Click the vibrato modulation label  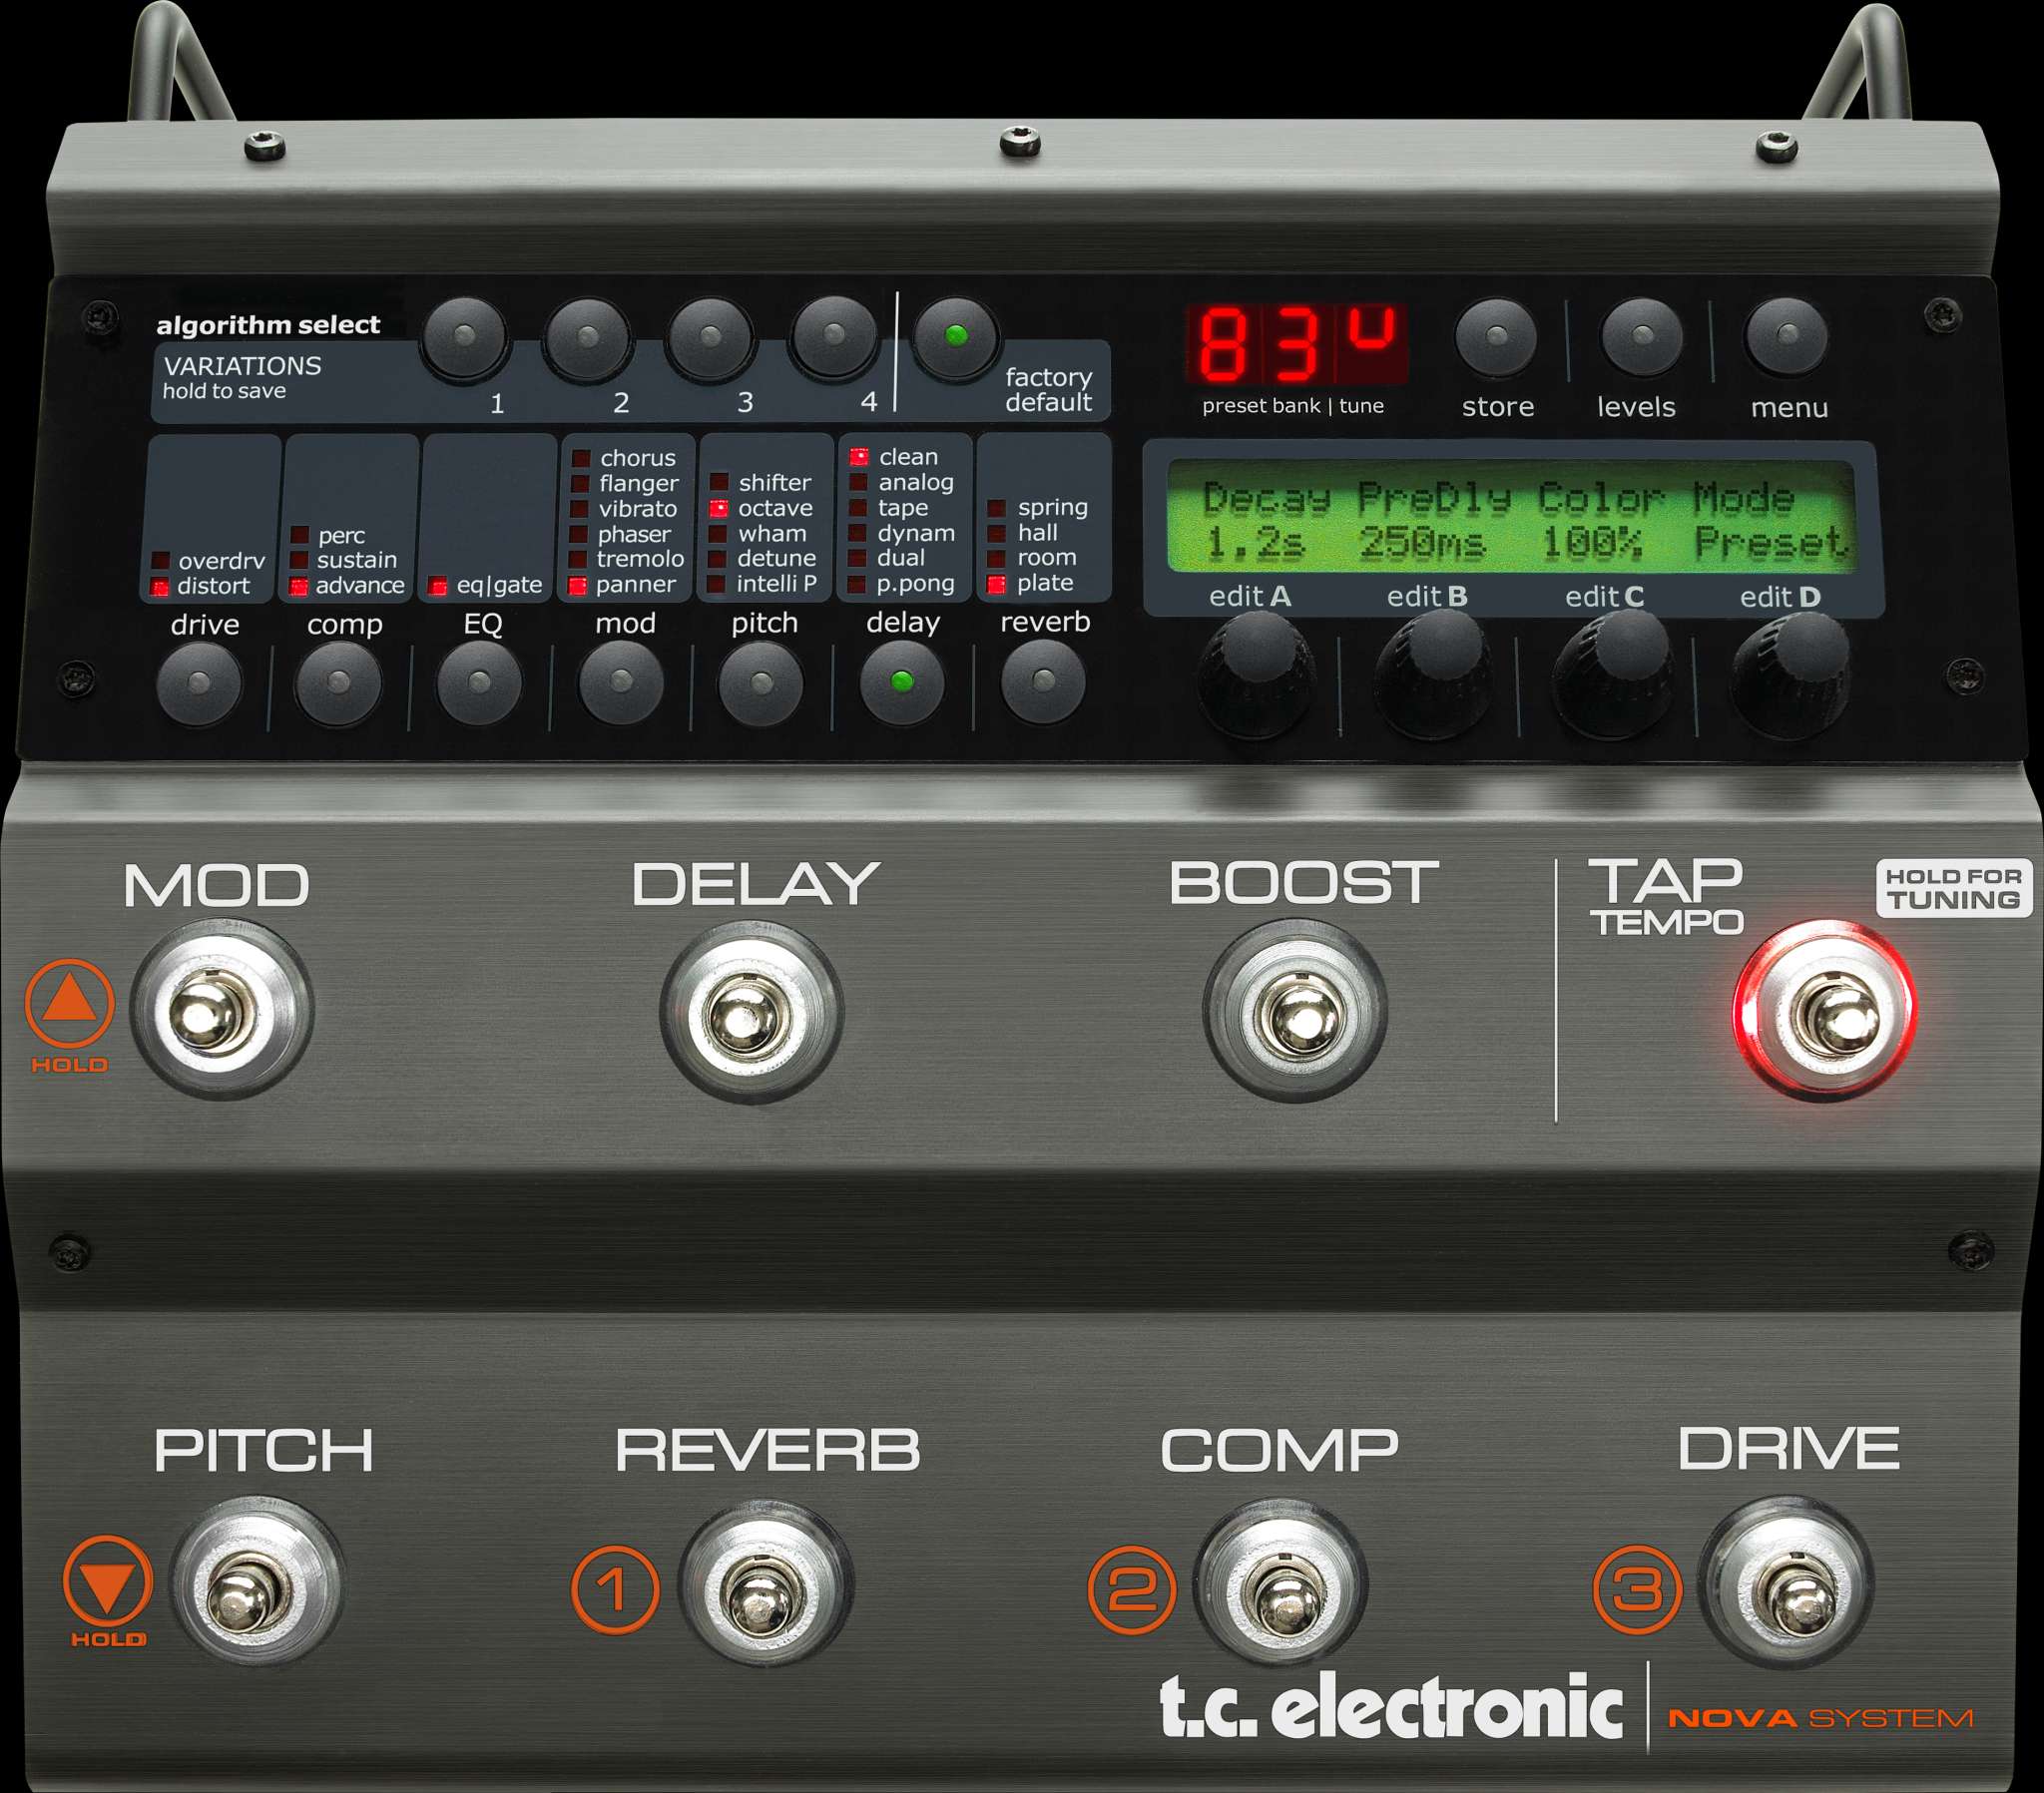click(x=638, y=509)
